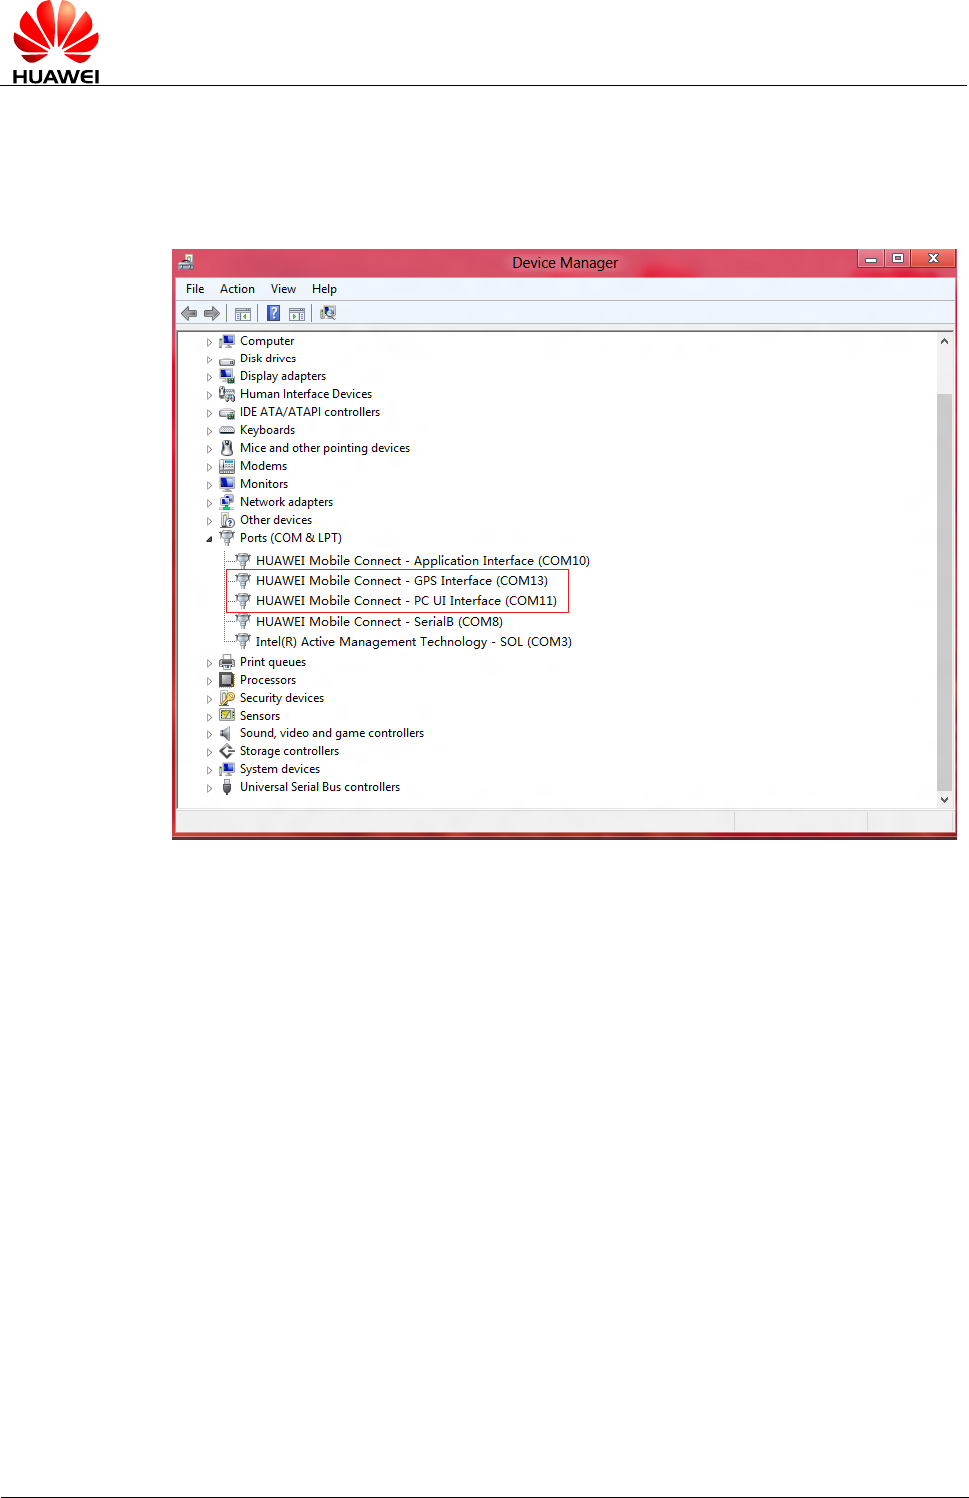Screen dimensions: 969x1498
Task: Click the Disk drives category icon
Action: pos(227,359)
